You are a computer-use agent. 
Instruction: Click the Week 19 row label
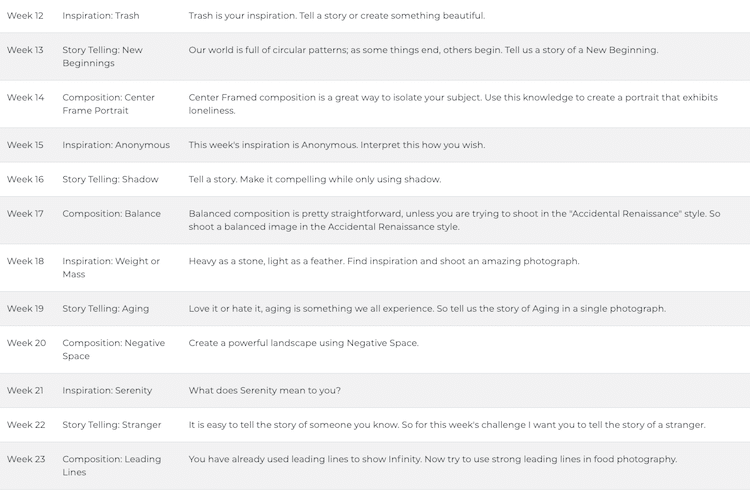[25, 309]
